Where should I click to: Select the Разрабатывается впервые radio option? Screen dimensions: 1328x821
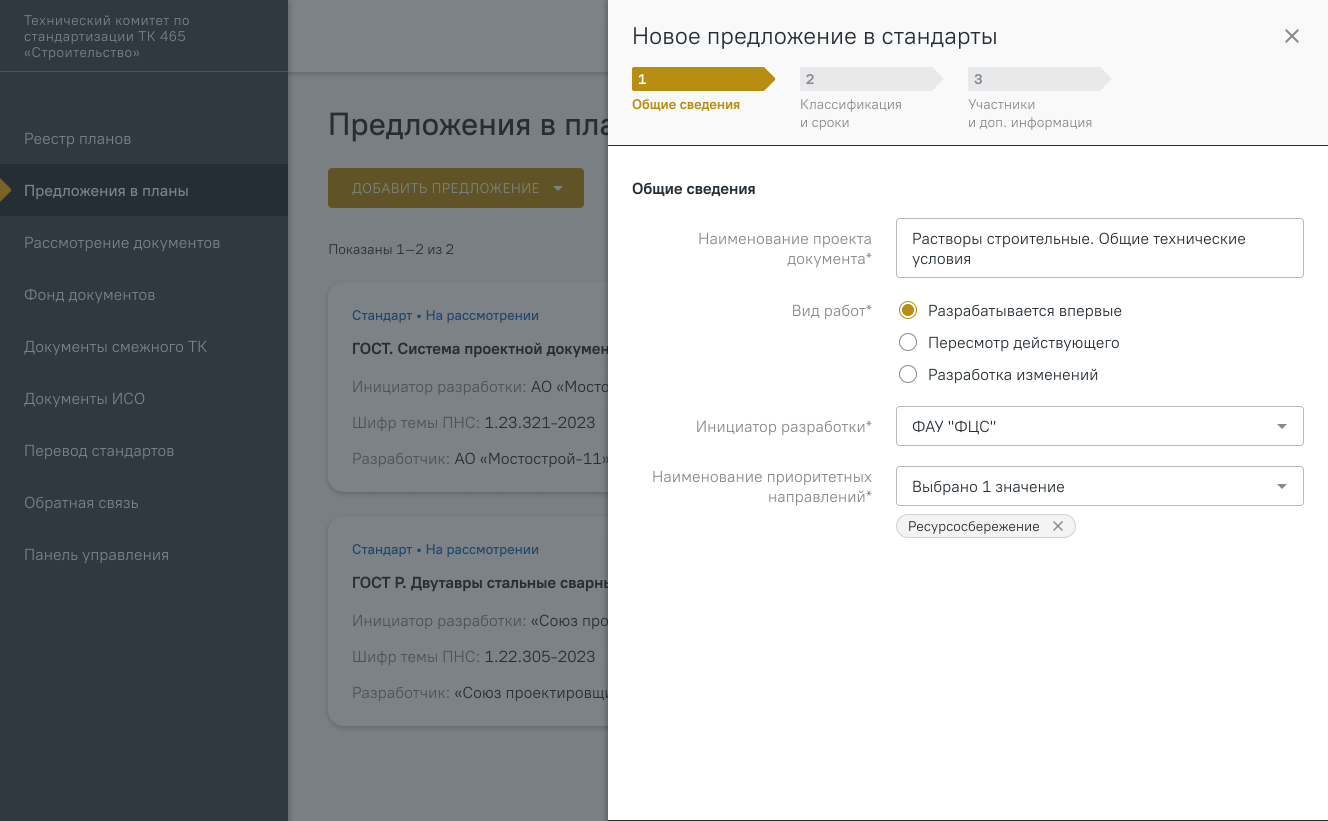tap(908, 311)
